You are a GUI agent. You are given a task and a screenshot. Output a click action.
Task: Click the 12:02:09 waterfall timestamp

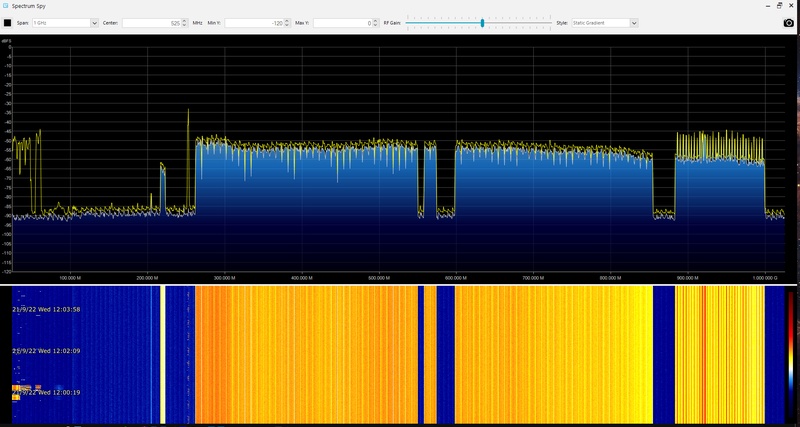coord(46,351)
